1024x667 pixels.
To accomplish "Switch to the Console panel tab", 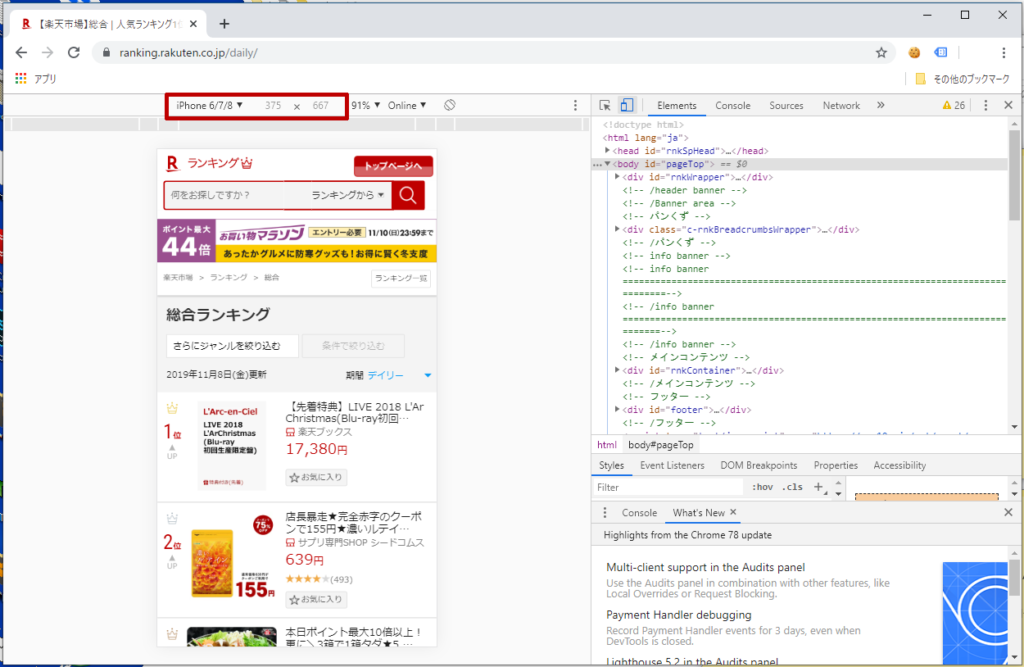I will pyautogui.click(x=733, y=105).
